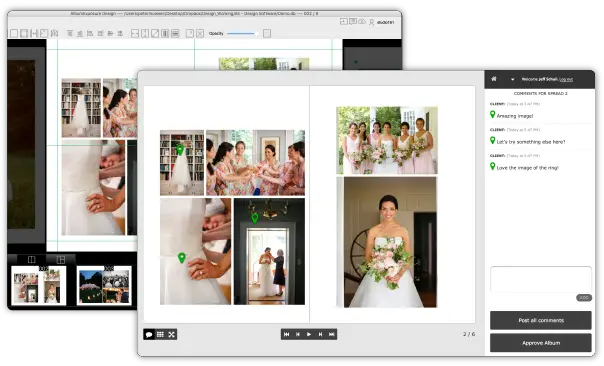Switch to the layout templates tab in design window
This screenshot has height=366, width=604.
point(61,259)
